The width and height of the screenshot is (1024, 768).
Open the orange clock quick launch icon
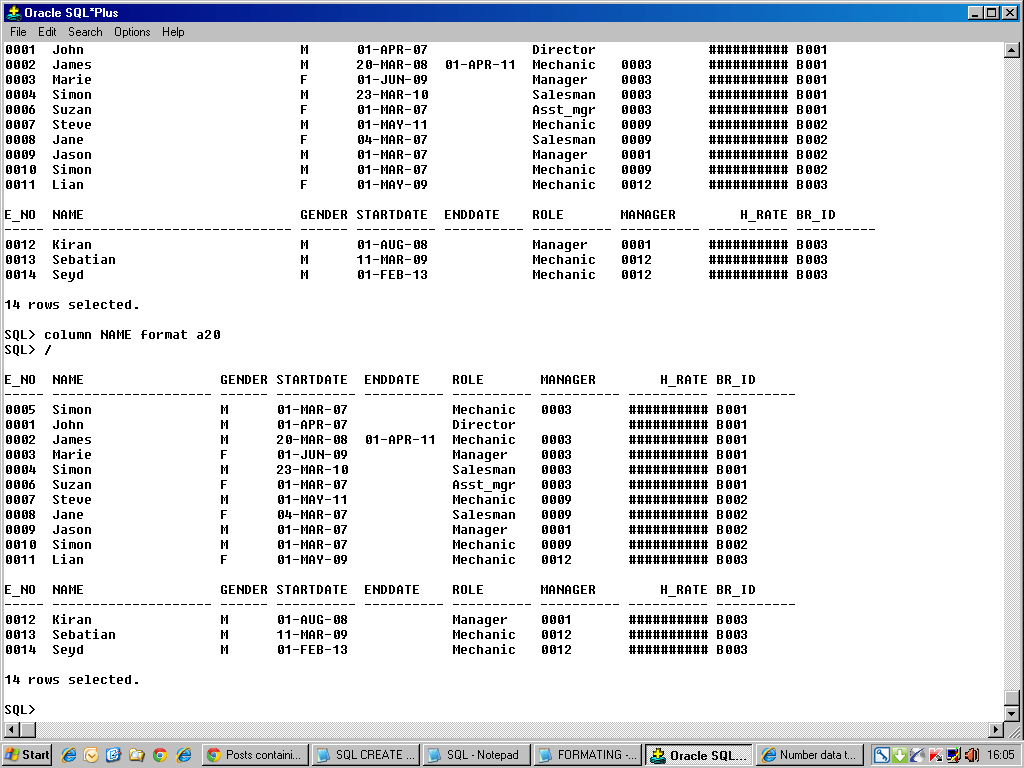pyautogui.click(x=91, y=755)
